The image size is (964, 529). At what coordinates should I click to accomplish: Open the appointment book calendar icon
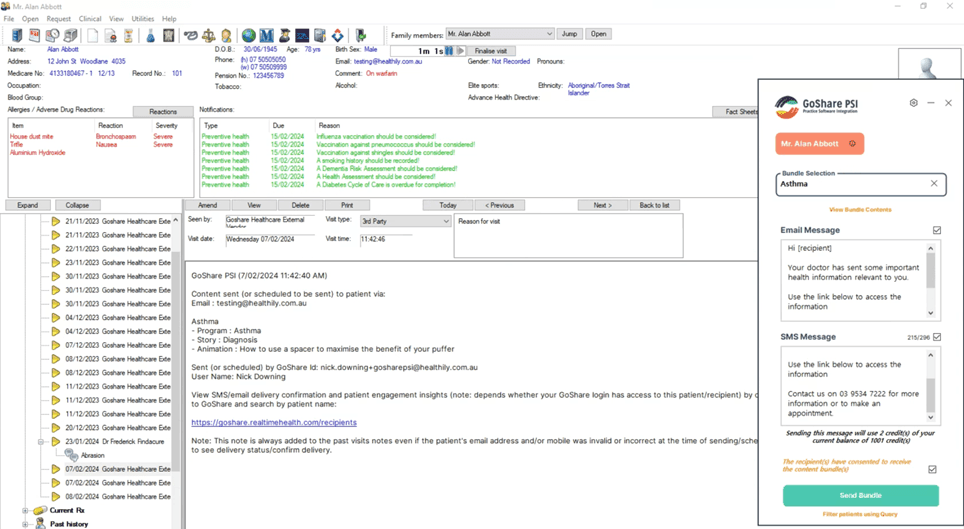(x=35, y=35)
